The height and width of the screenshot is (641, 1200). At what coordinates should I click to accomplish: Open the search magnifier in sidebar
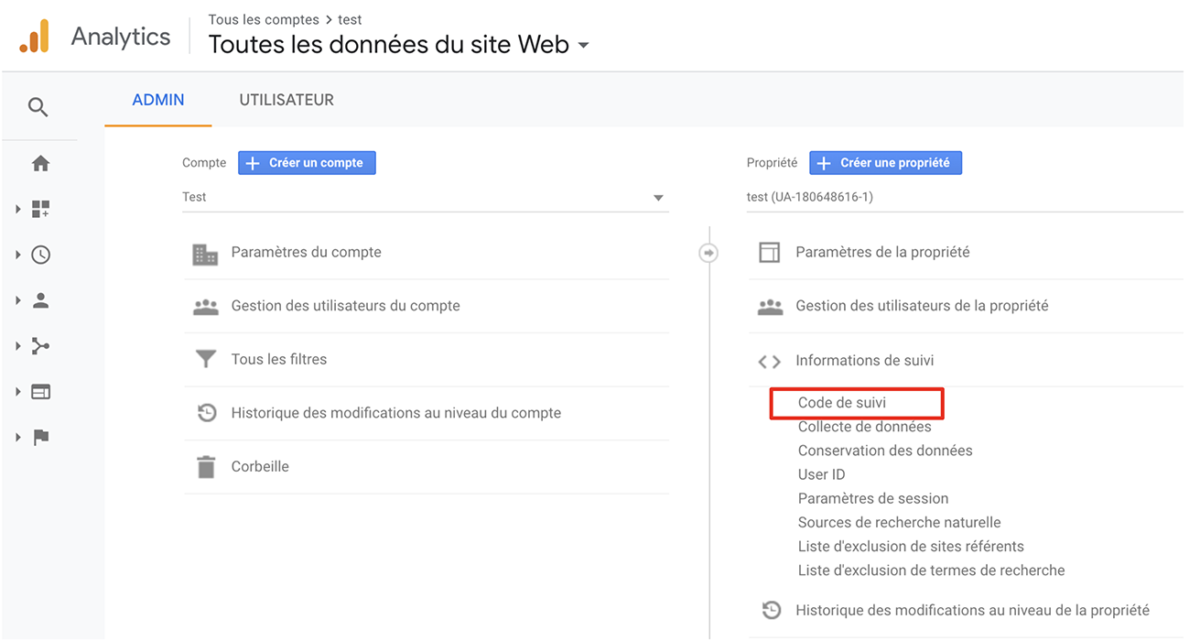pyautogui.click(x=38, y=107)
